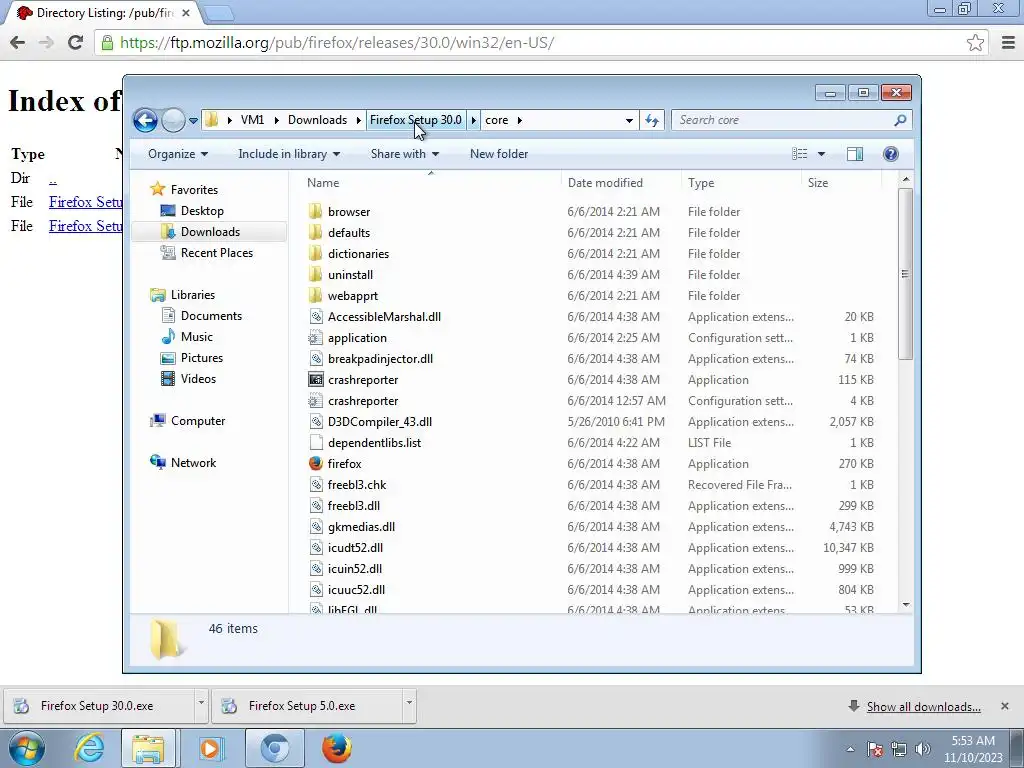Select the defaults folder icon

coord(315,232)
